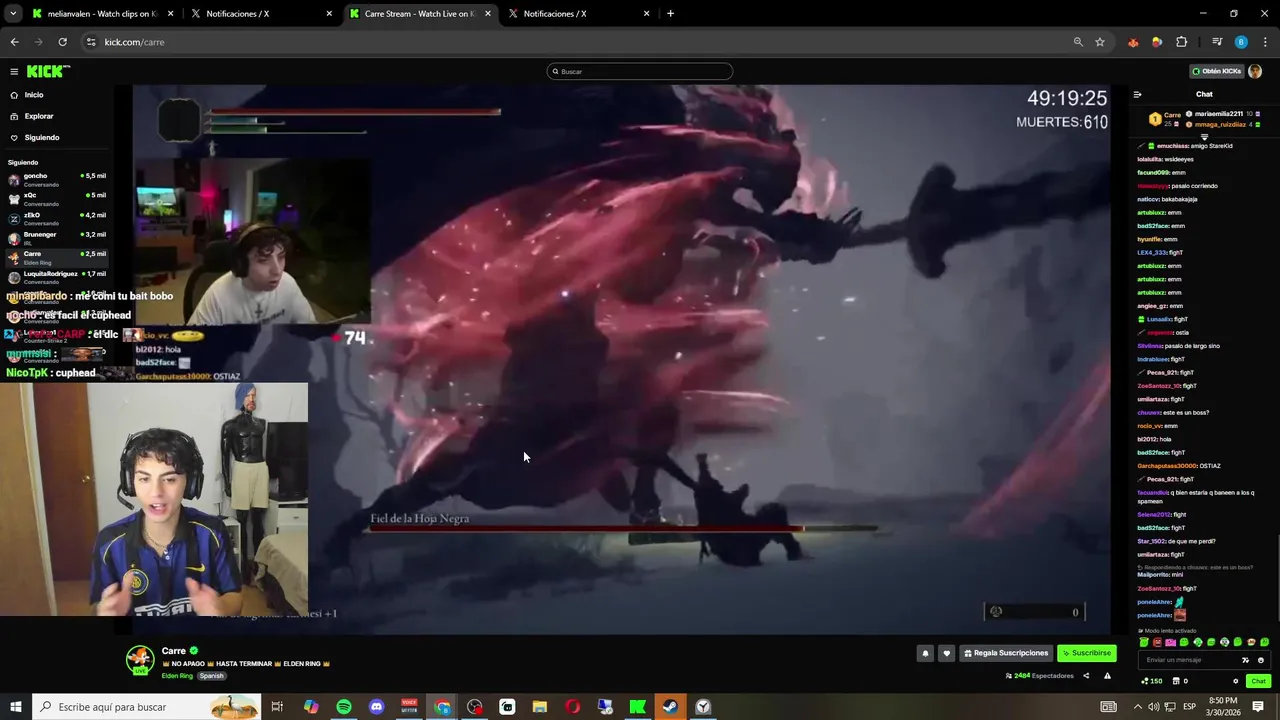
Task: Open Chrome zoom magnifier icon in address bar
Action: click(1078, 42)
